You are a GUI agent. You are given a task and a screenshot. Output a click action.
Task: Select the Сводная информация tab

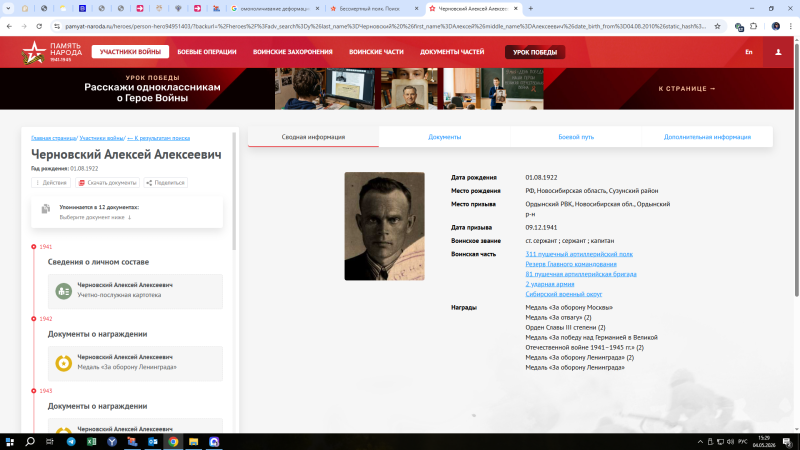click(x=313, y=137)
